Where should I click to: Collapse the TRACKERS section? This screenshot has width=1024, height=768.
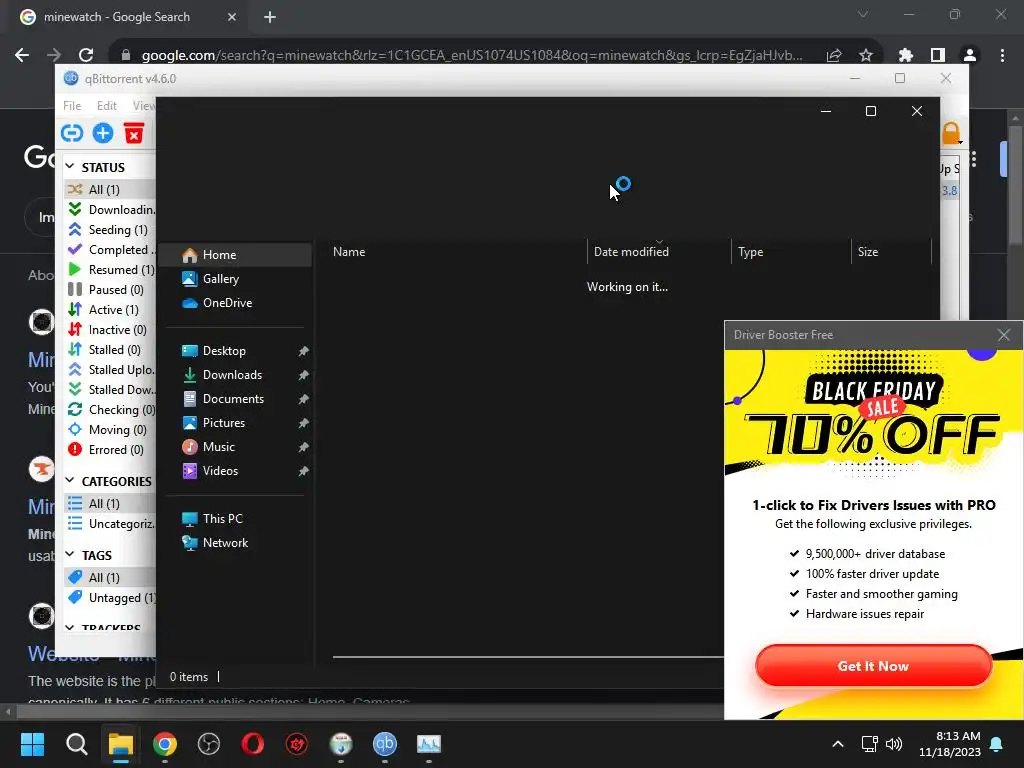(70, 628)
